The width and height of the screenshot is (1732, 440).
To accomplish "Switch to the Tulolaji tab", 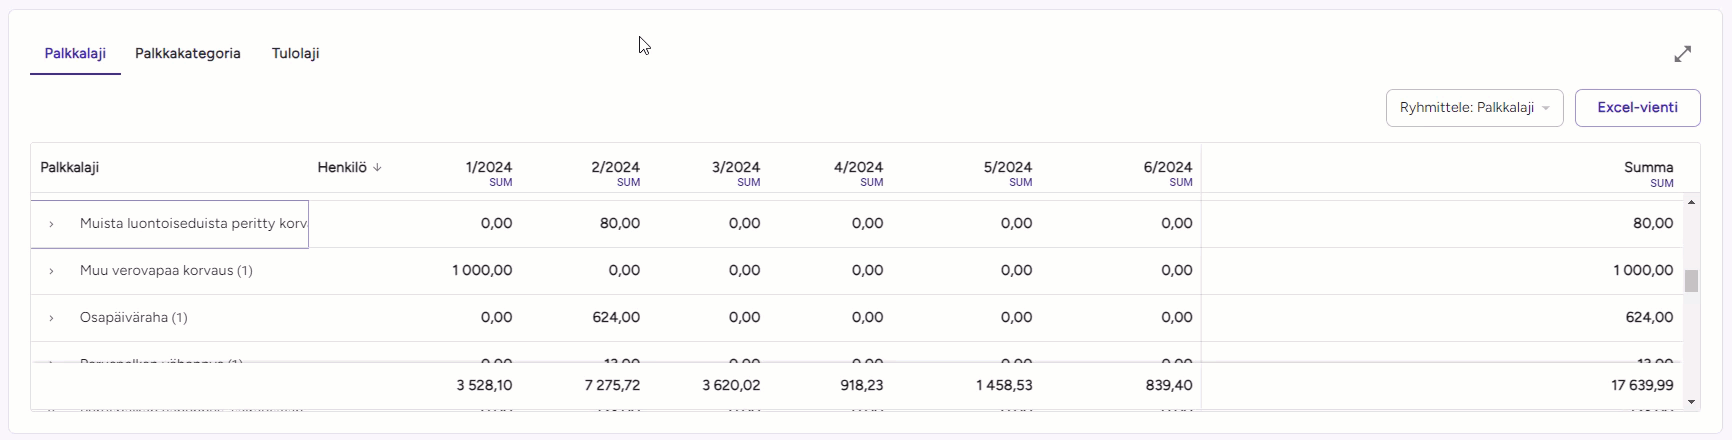I will point(295,54).
